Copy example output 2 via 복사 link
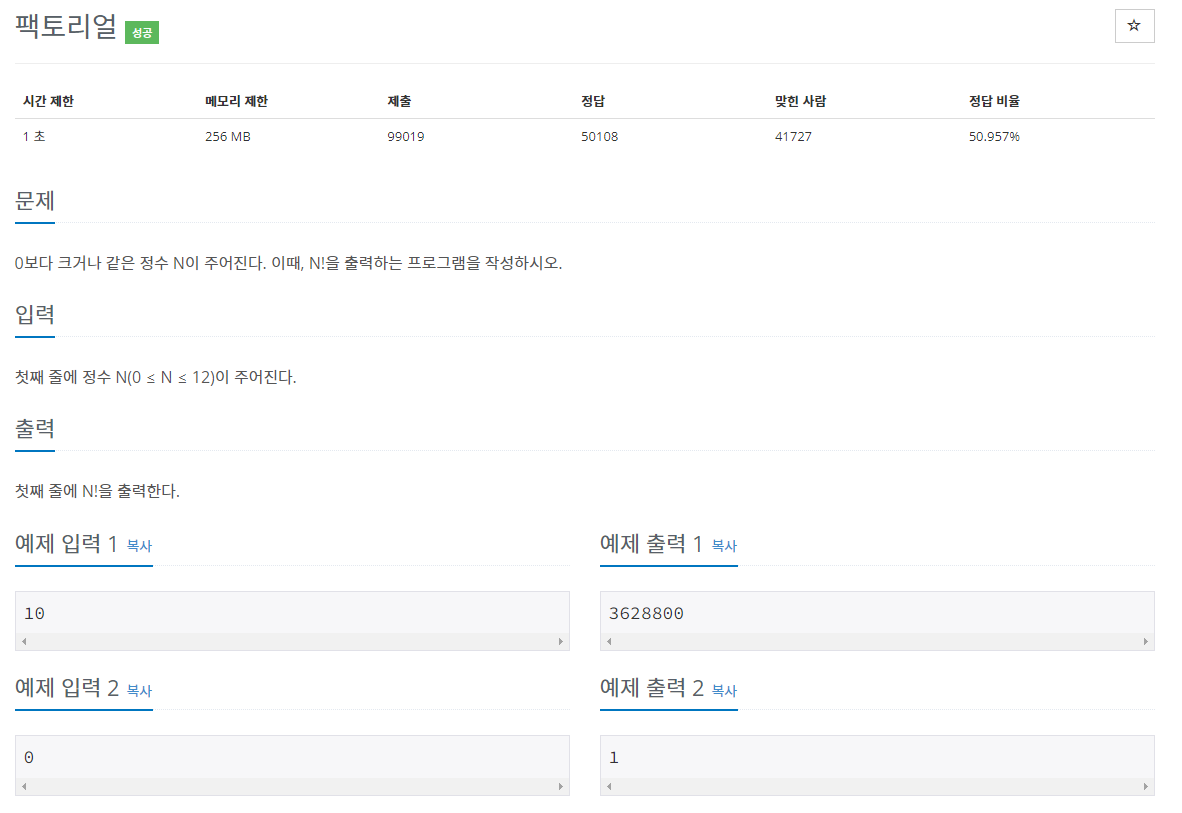The image size is (1182, 813). [724, 690]
